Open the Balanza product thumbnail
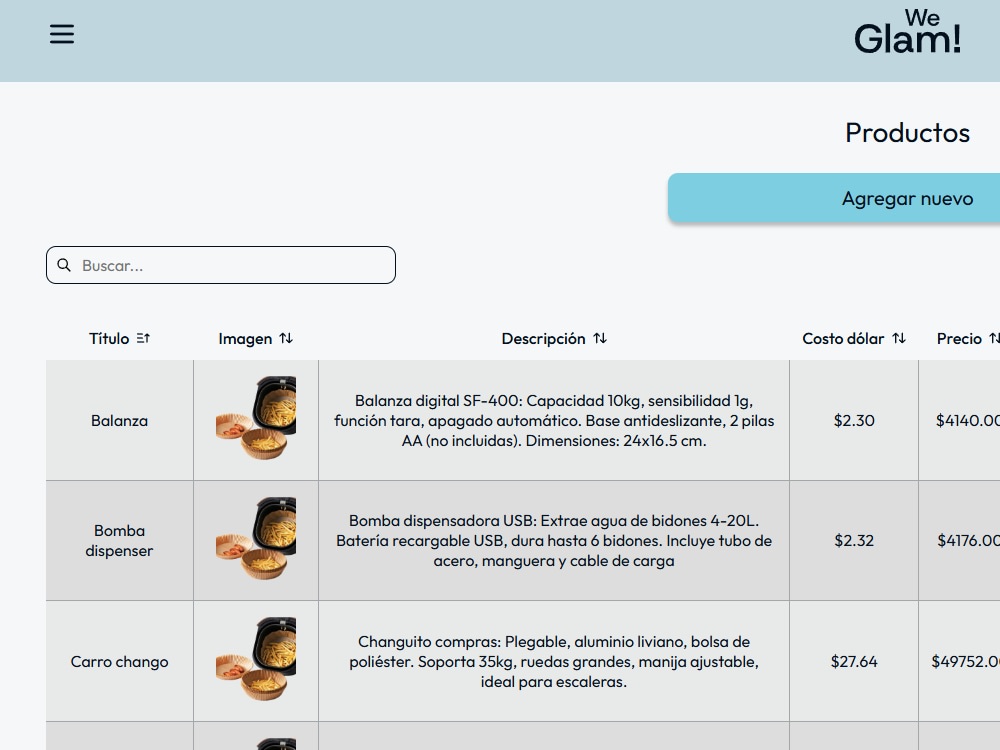Image resolution: width=1000 pixels, height=750 pixels. point(256,418)
